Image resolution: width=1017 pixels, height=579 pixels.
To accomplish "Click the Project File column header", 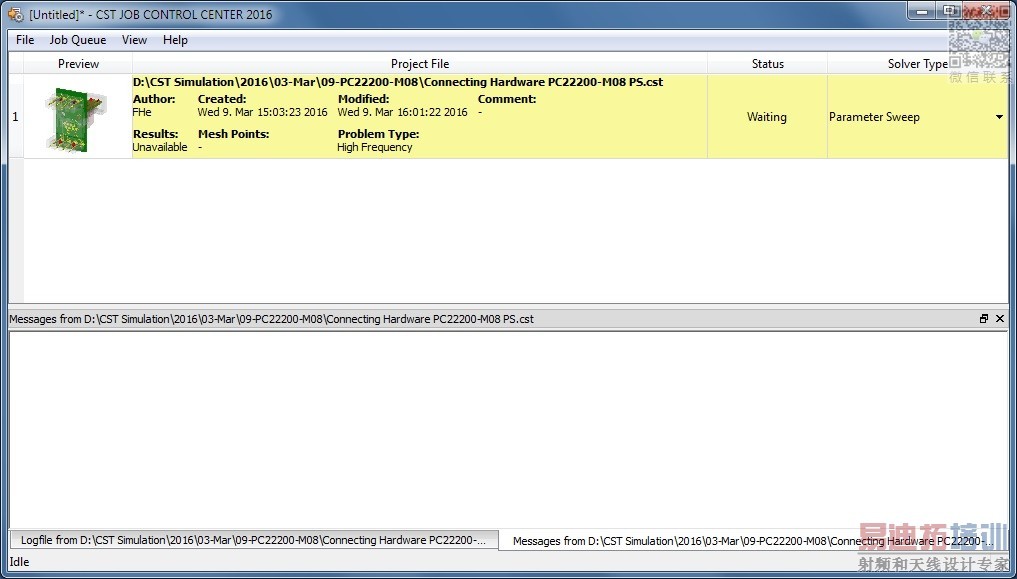I will coord(420,64).
